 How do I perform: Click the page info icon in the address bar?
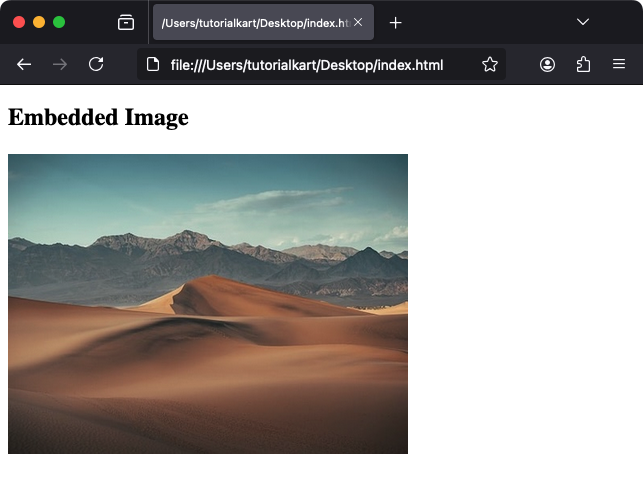153,64
